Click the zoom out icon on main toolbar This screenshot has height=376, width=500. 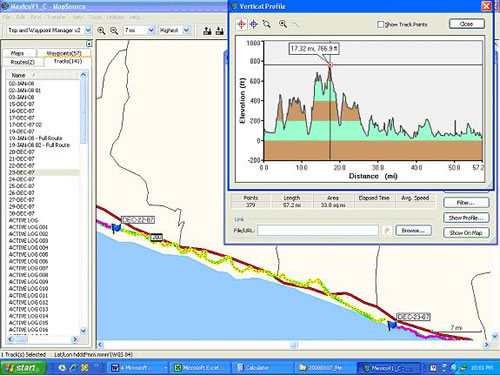point(114,31)
